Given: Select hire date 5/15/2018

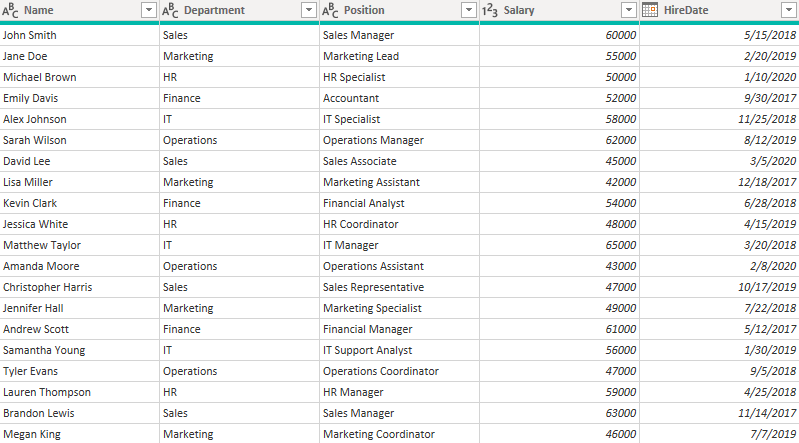Looking at the screenshot, I should click(x=720, y=35).
